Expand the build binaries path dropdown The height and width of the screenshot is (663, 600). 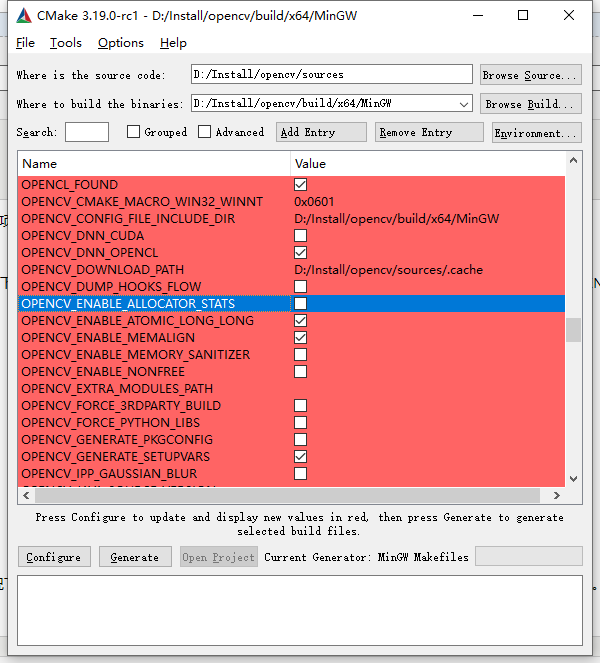click(x=464, y=104)
